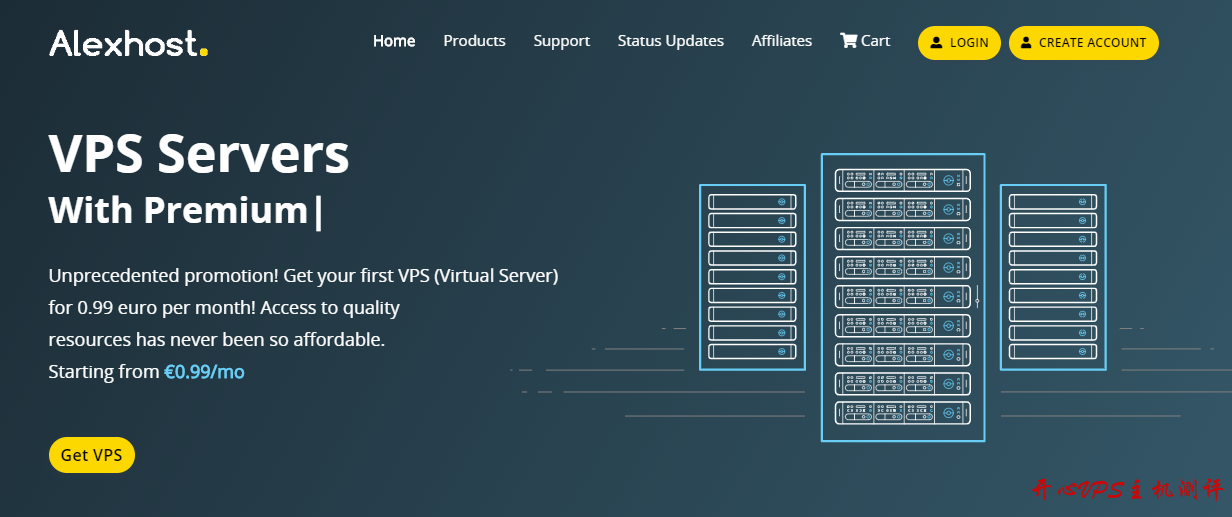Image resolution: width=1232 pixels, height=517 pixels.
Task: Click the Alexhost logo
Action: [x=128, y=43]
